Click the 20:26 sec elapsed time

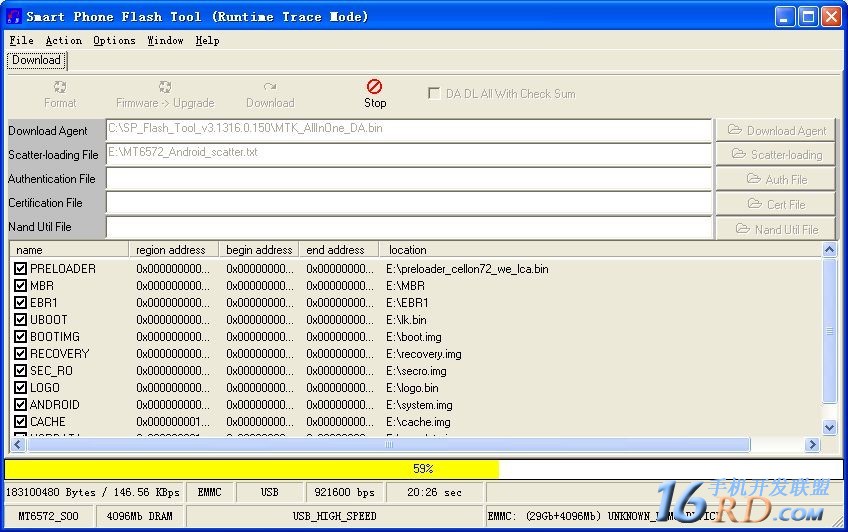tap(434, 492)
